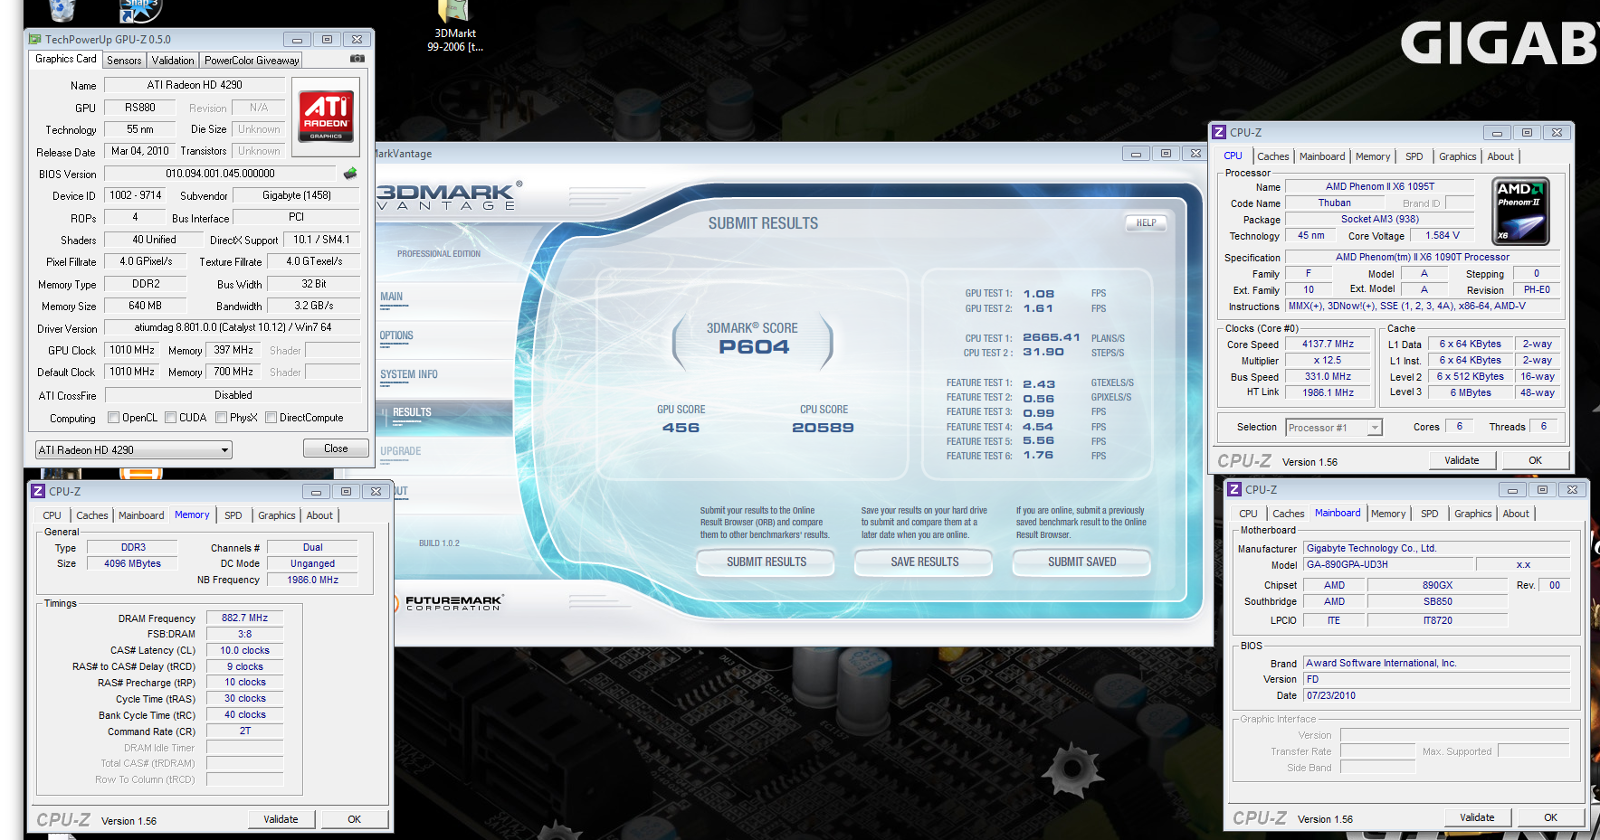The width and height of the screenshot is (1600, 840).
Task: Click the BIOS save chip icon in GPU-Z
Action: [x=350, y=173]
